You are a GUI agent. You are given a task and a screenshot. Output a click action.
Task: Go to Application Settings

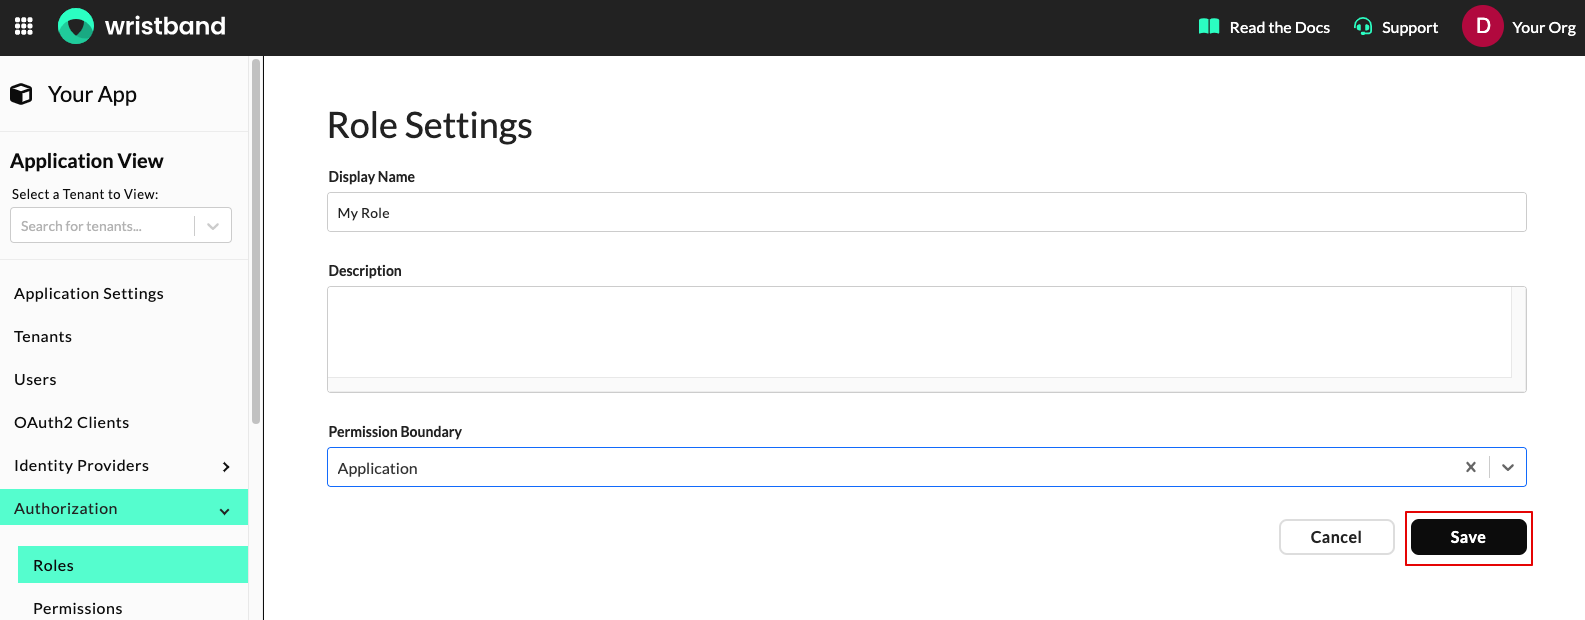[89, 294]
